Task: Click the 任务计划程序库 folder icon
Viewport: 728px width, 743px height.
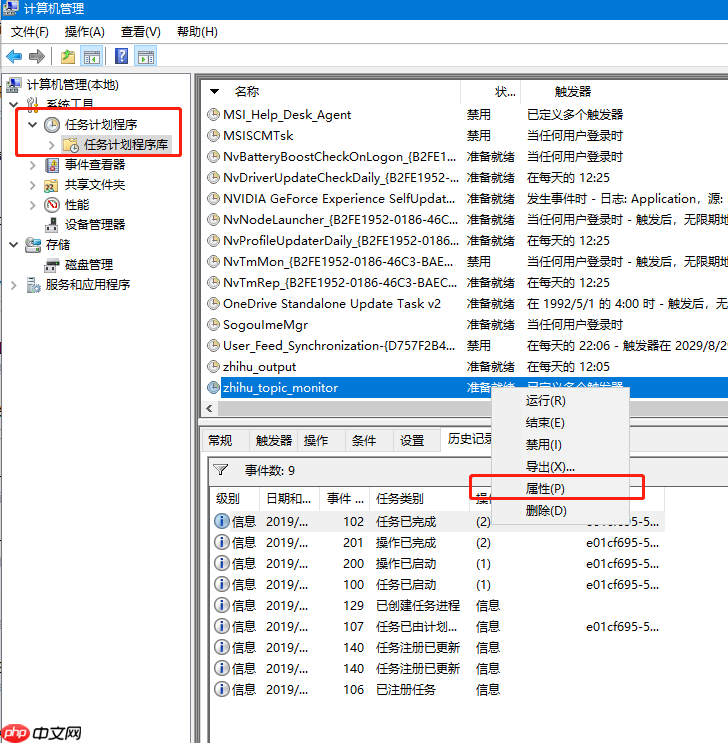Action: pos(71,145)
